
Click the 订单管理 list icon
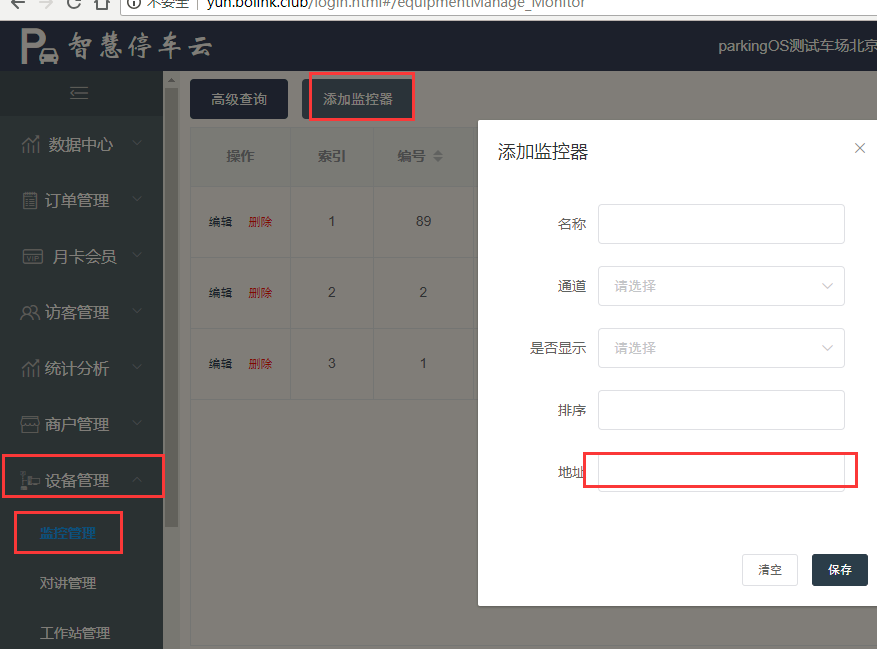[x=30, y=201]
